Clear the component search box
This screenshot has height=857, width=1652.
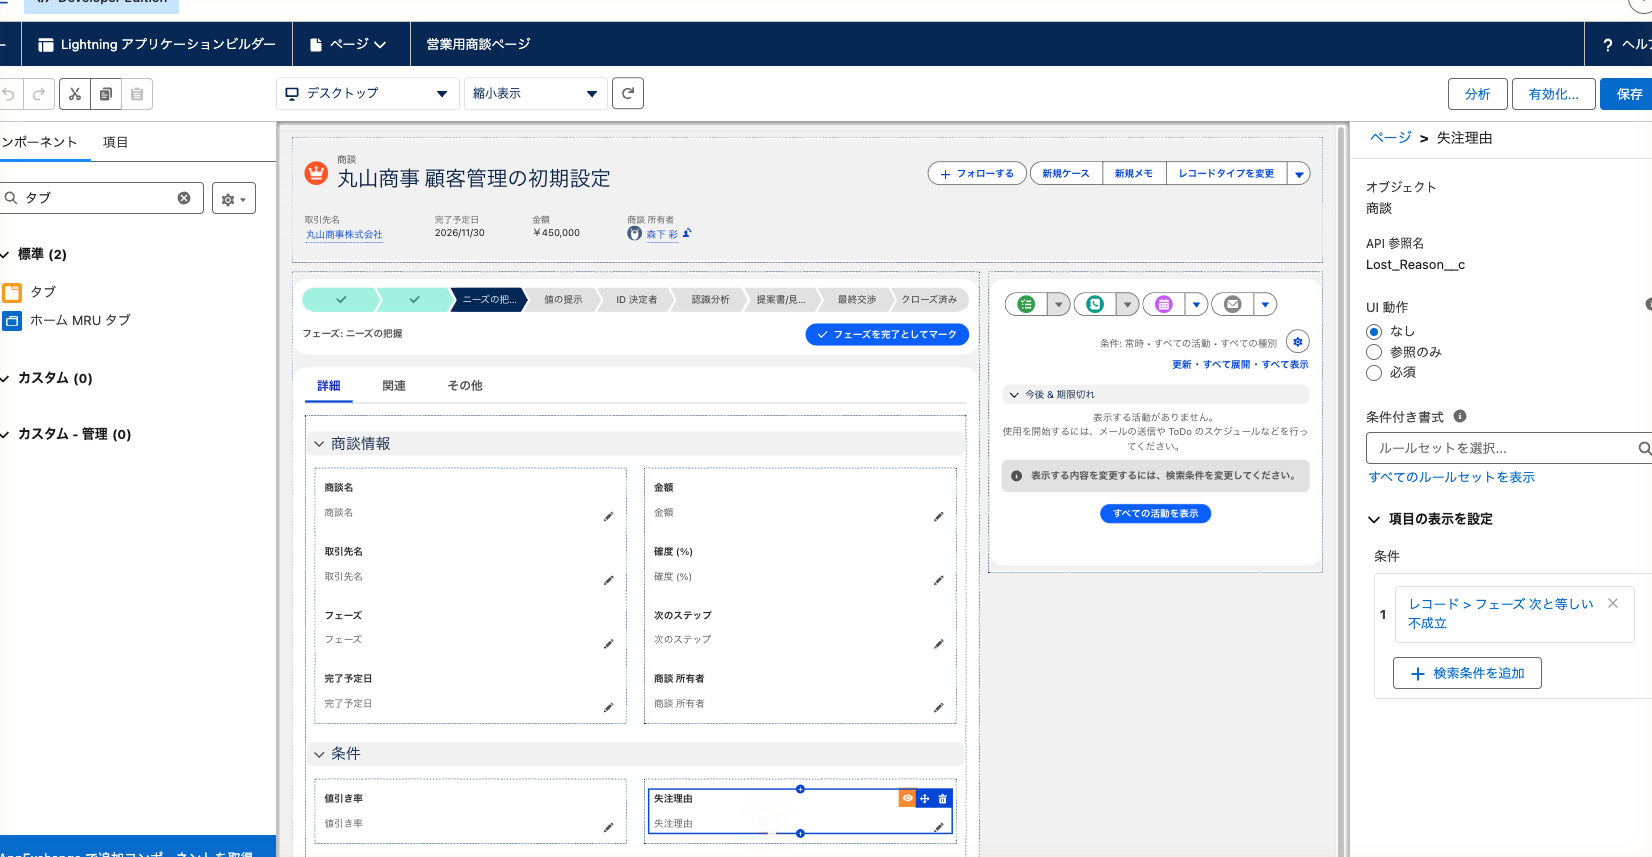click(x=184, y=198)
